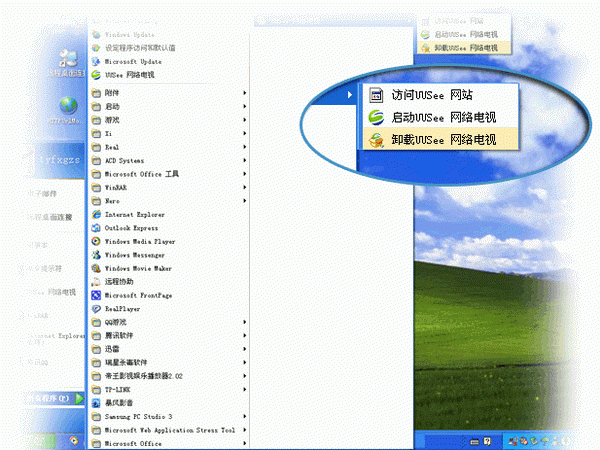Expand the 启动 submenu arrow
This screenshot has height=450, width=600.
click(x=245, y=106)
